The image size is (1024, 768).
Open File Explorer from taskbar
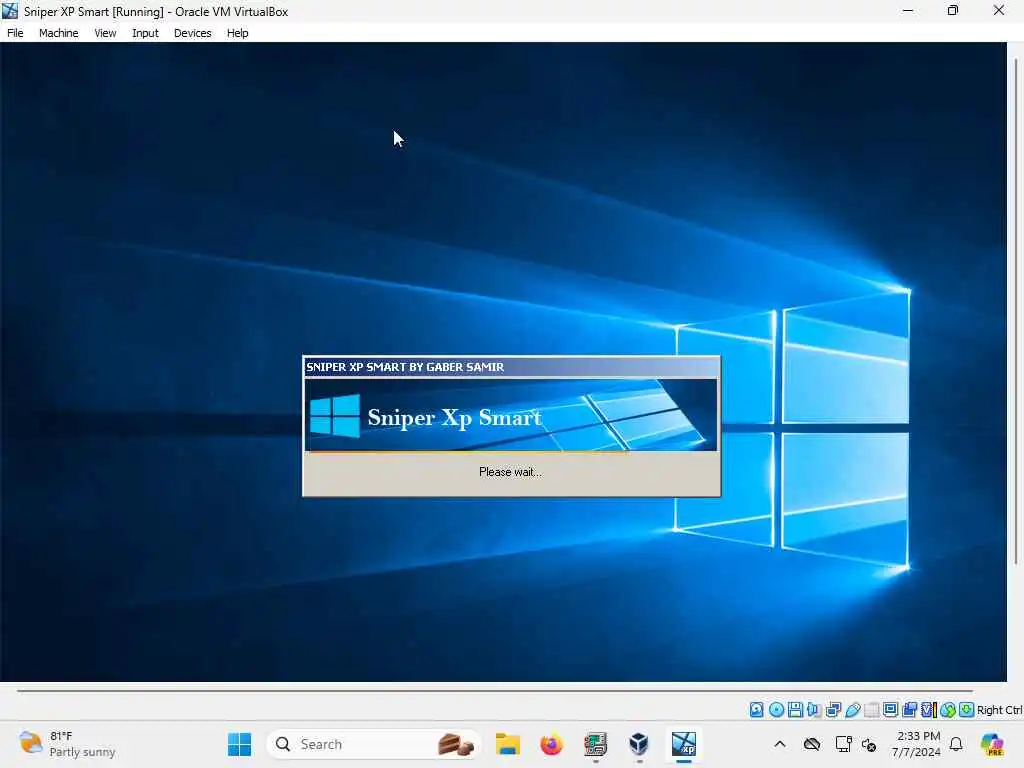point(507,744)
